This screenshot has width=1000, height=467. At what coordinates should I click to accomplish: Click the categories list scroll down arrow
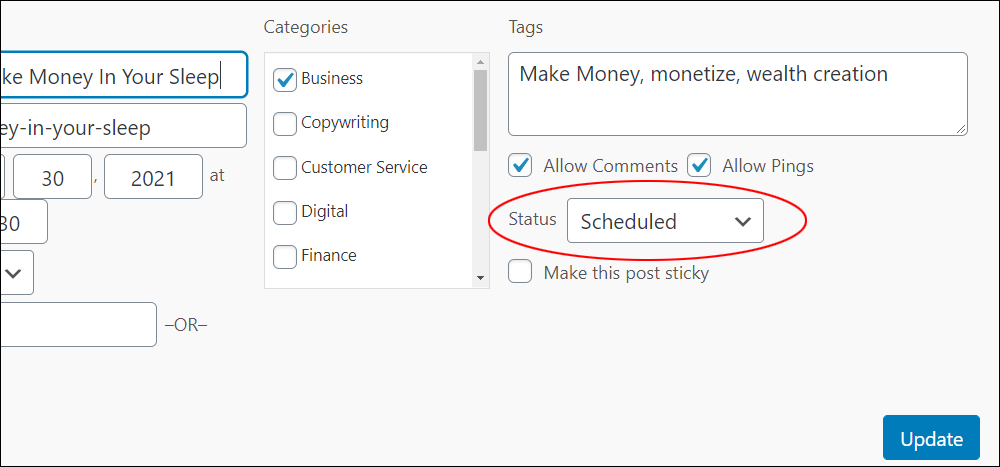click(x=480, y=278)
